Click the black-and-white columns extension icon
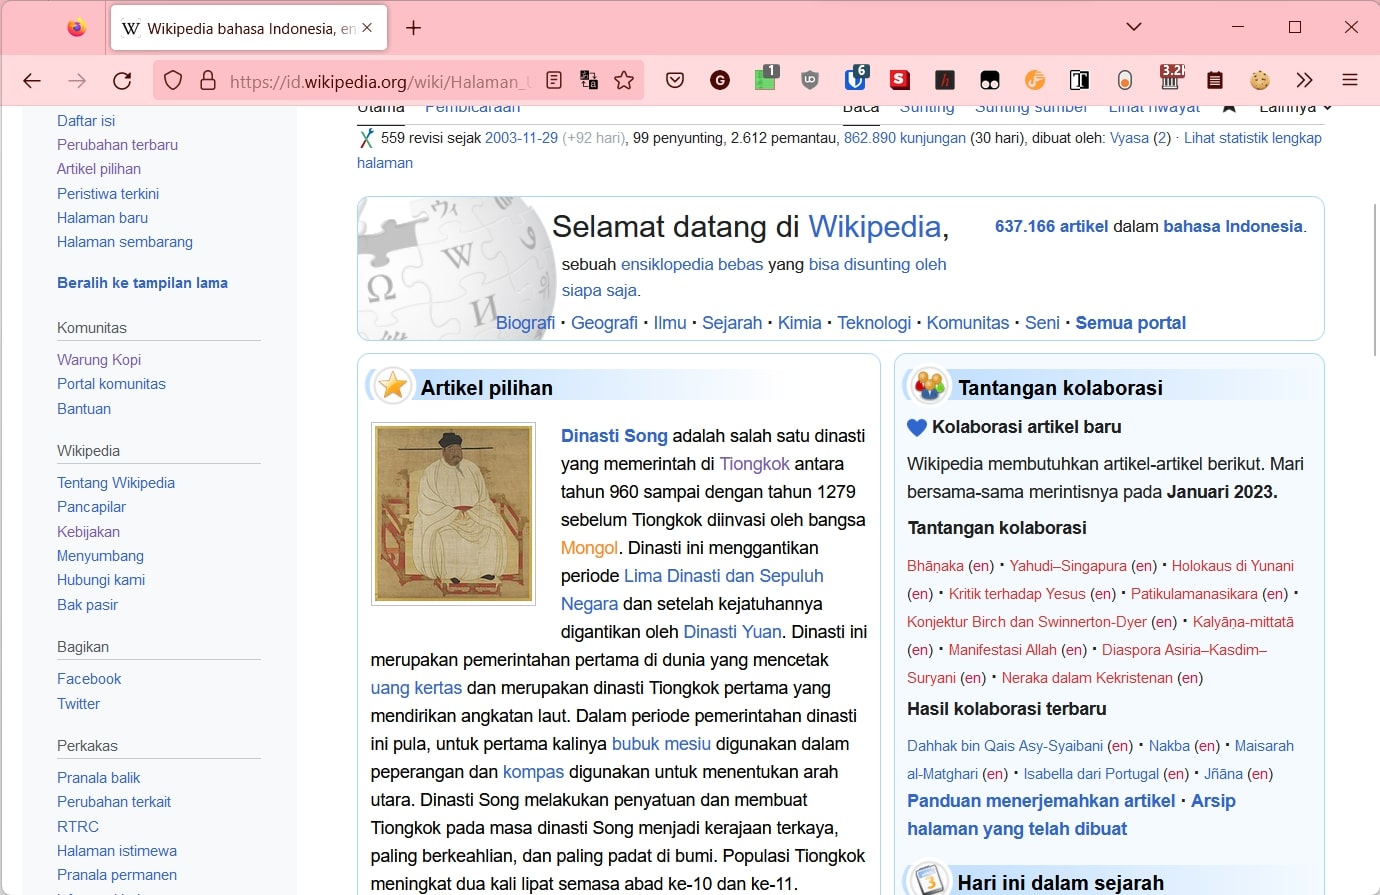 click(1080, 80)
